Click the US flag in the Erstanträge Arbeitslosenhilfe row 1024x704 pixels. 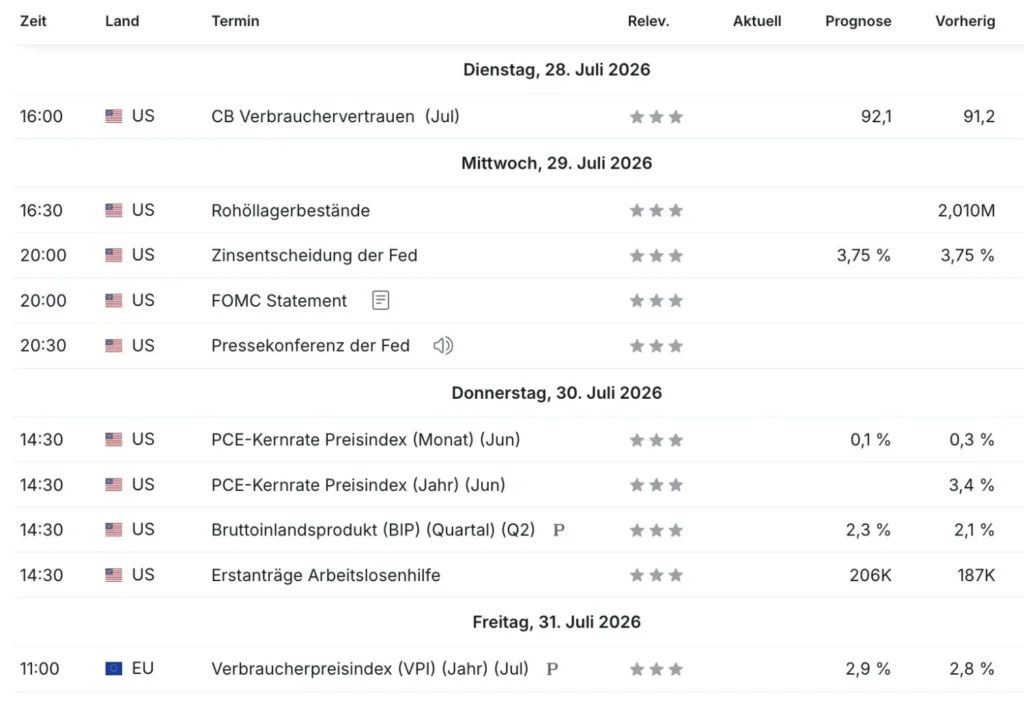(114, 575)
